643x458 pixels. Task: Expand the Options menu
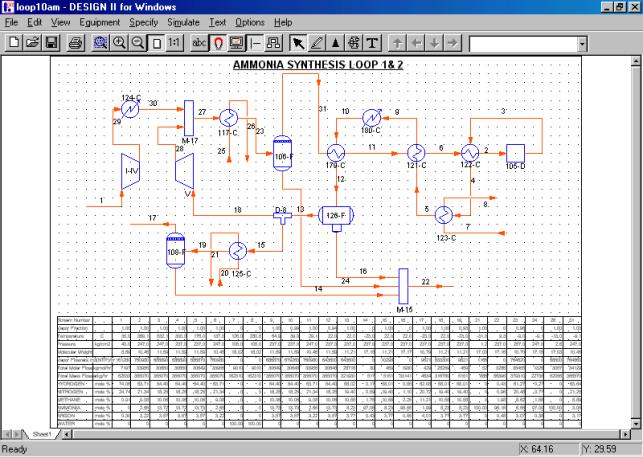(250, 21)
